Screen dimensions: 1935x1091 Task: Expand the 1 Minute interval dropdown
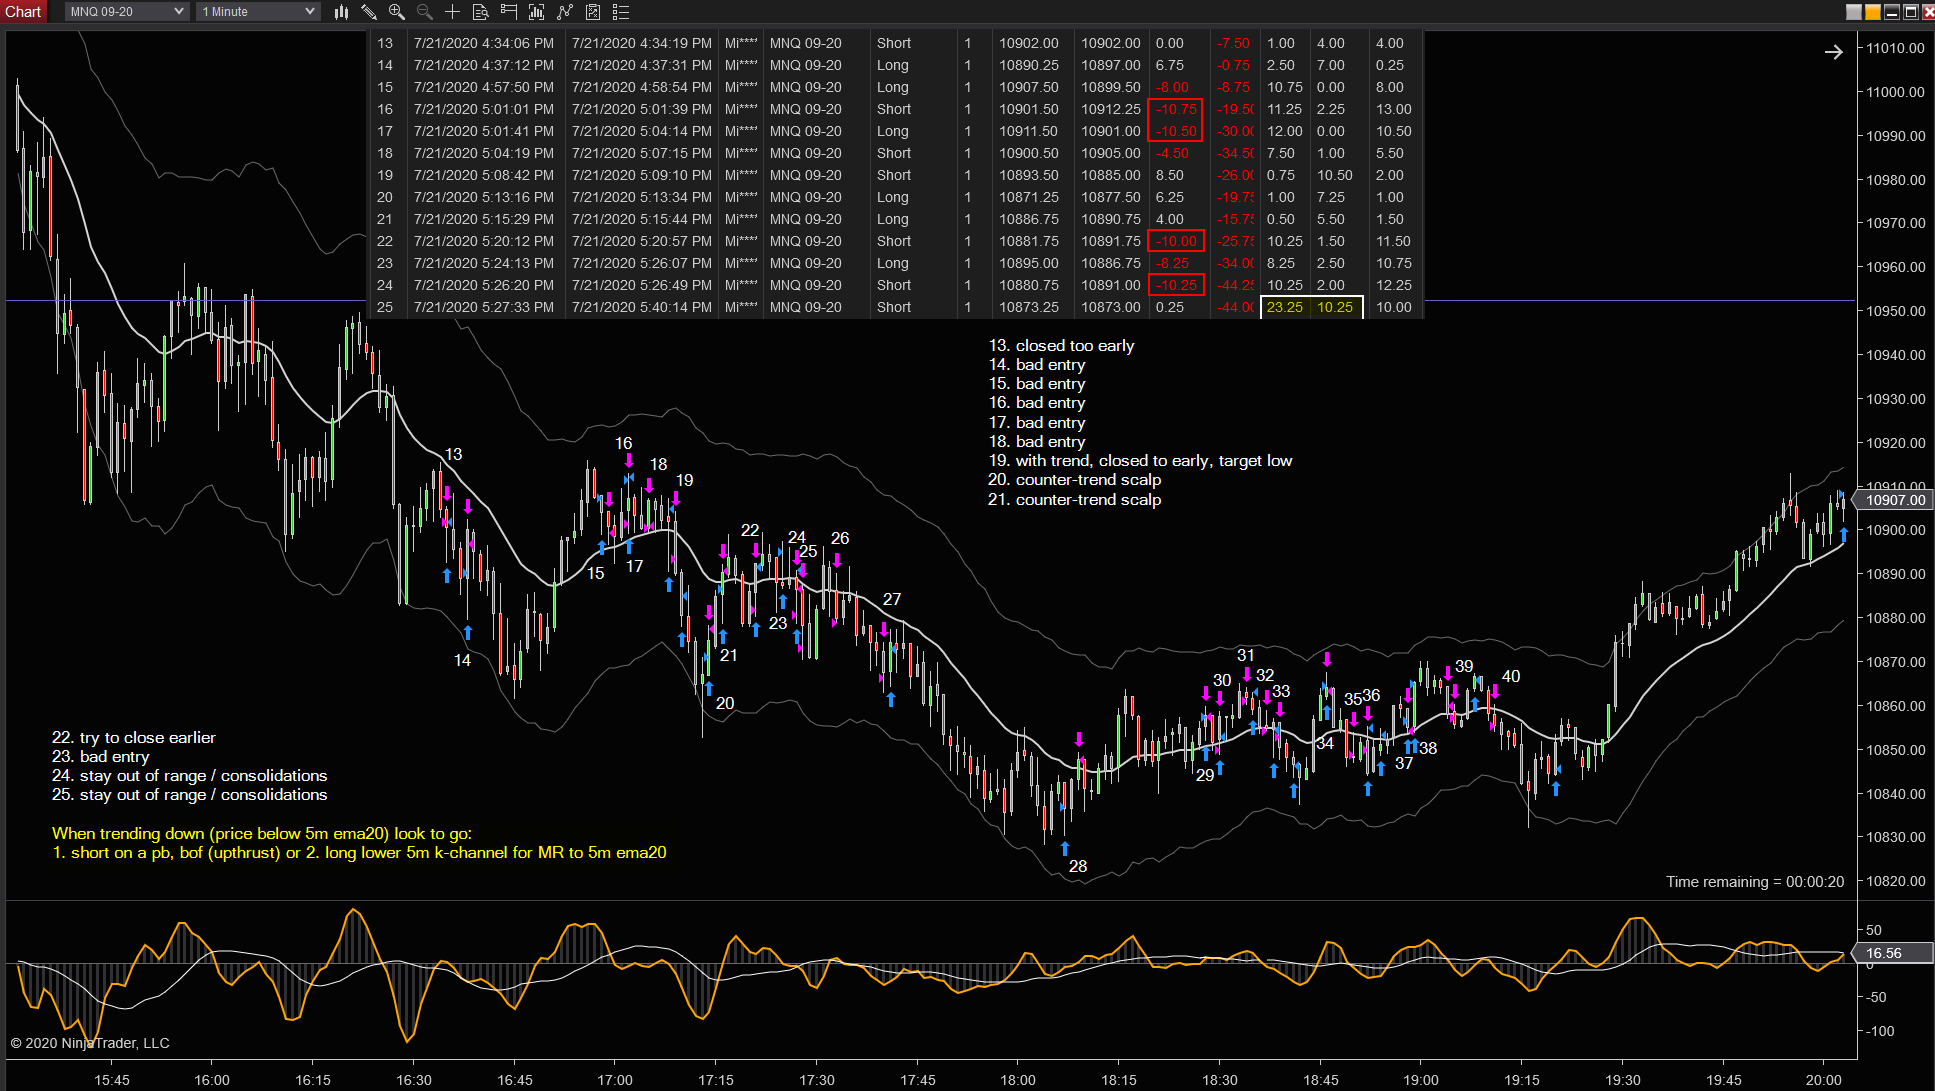[258, 12]
